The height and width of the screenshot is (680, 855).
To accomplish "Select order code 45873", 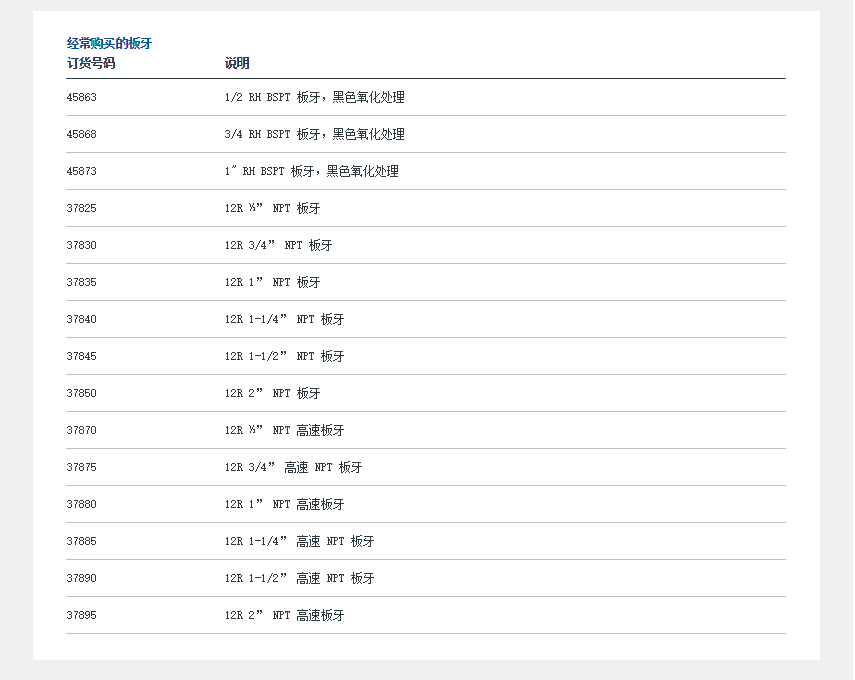I will [82, 172].
